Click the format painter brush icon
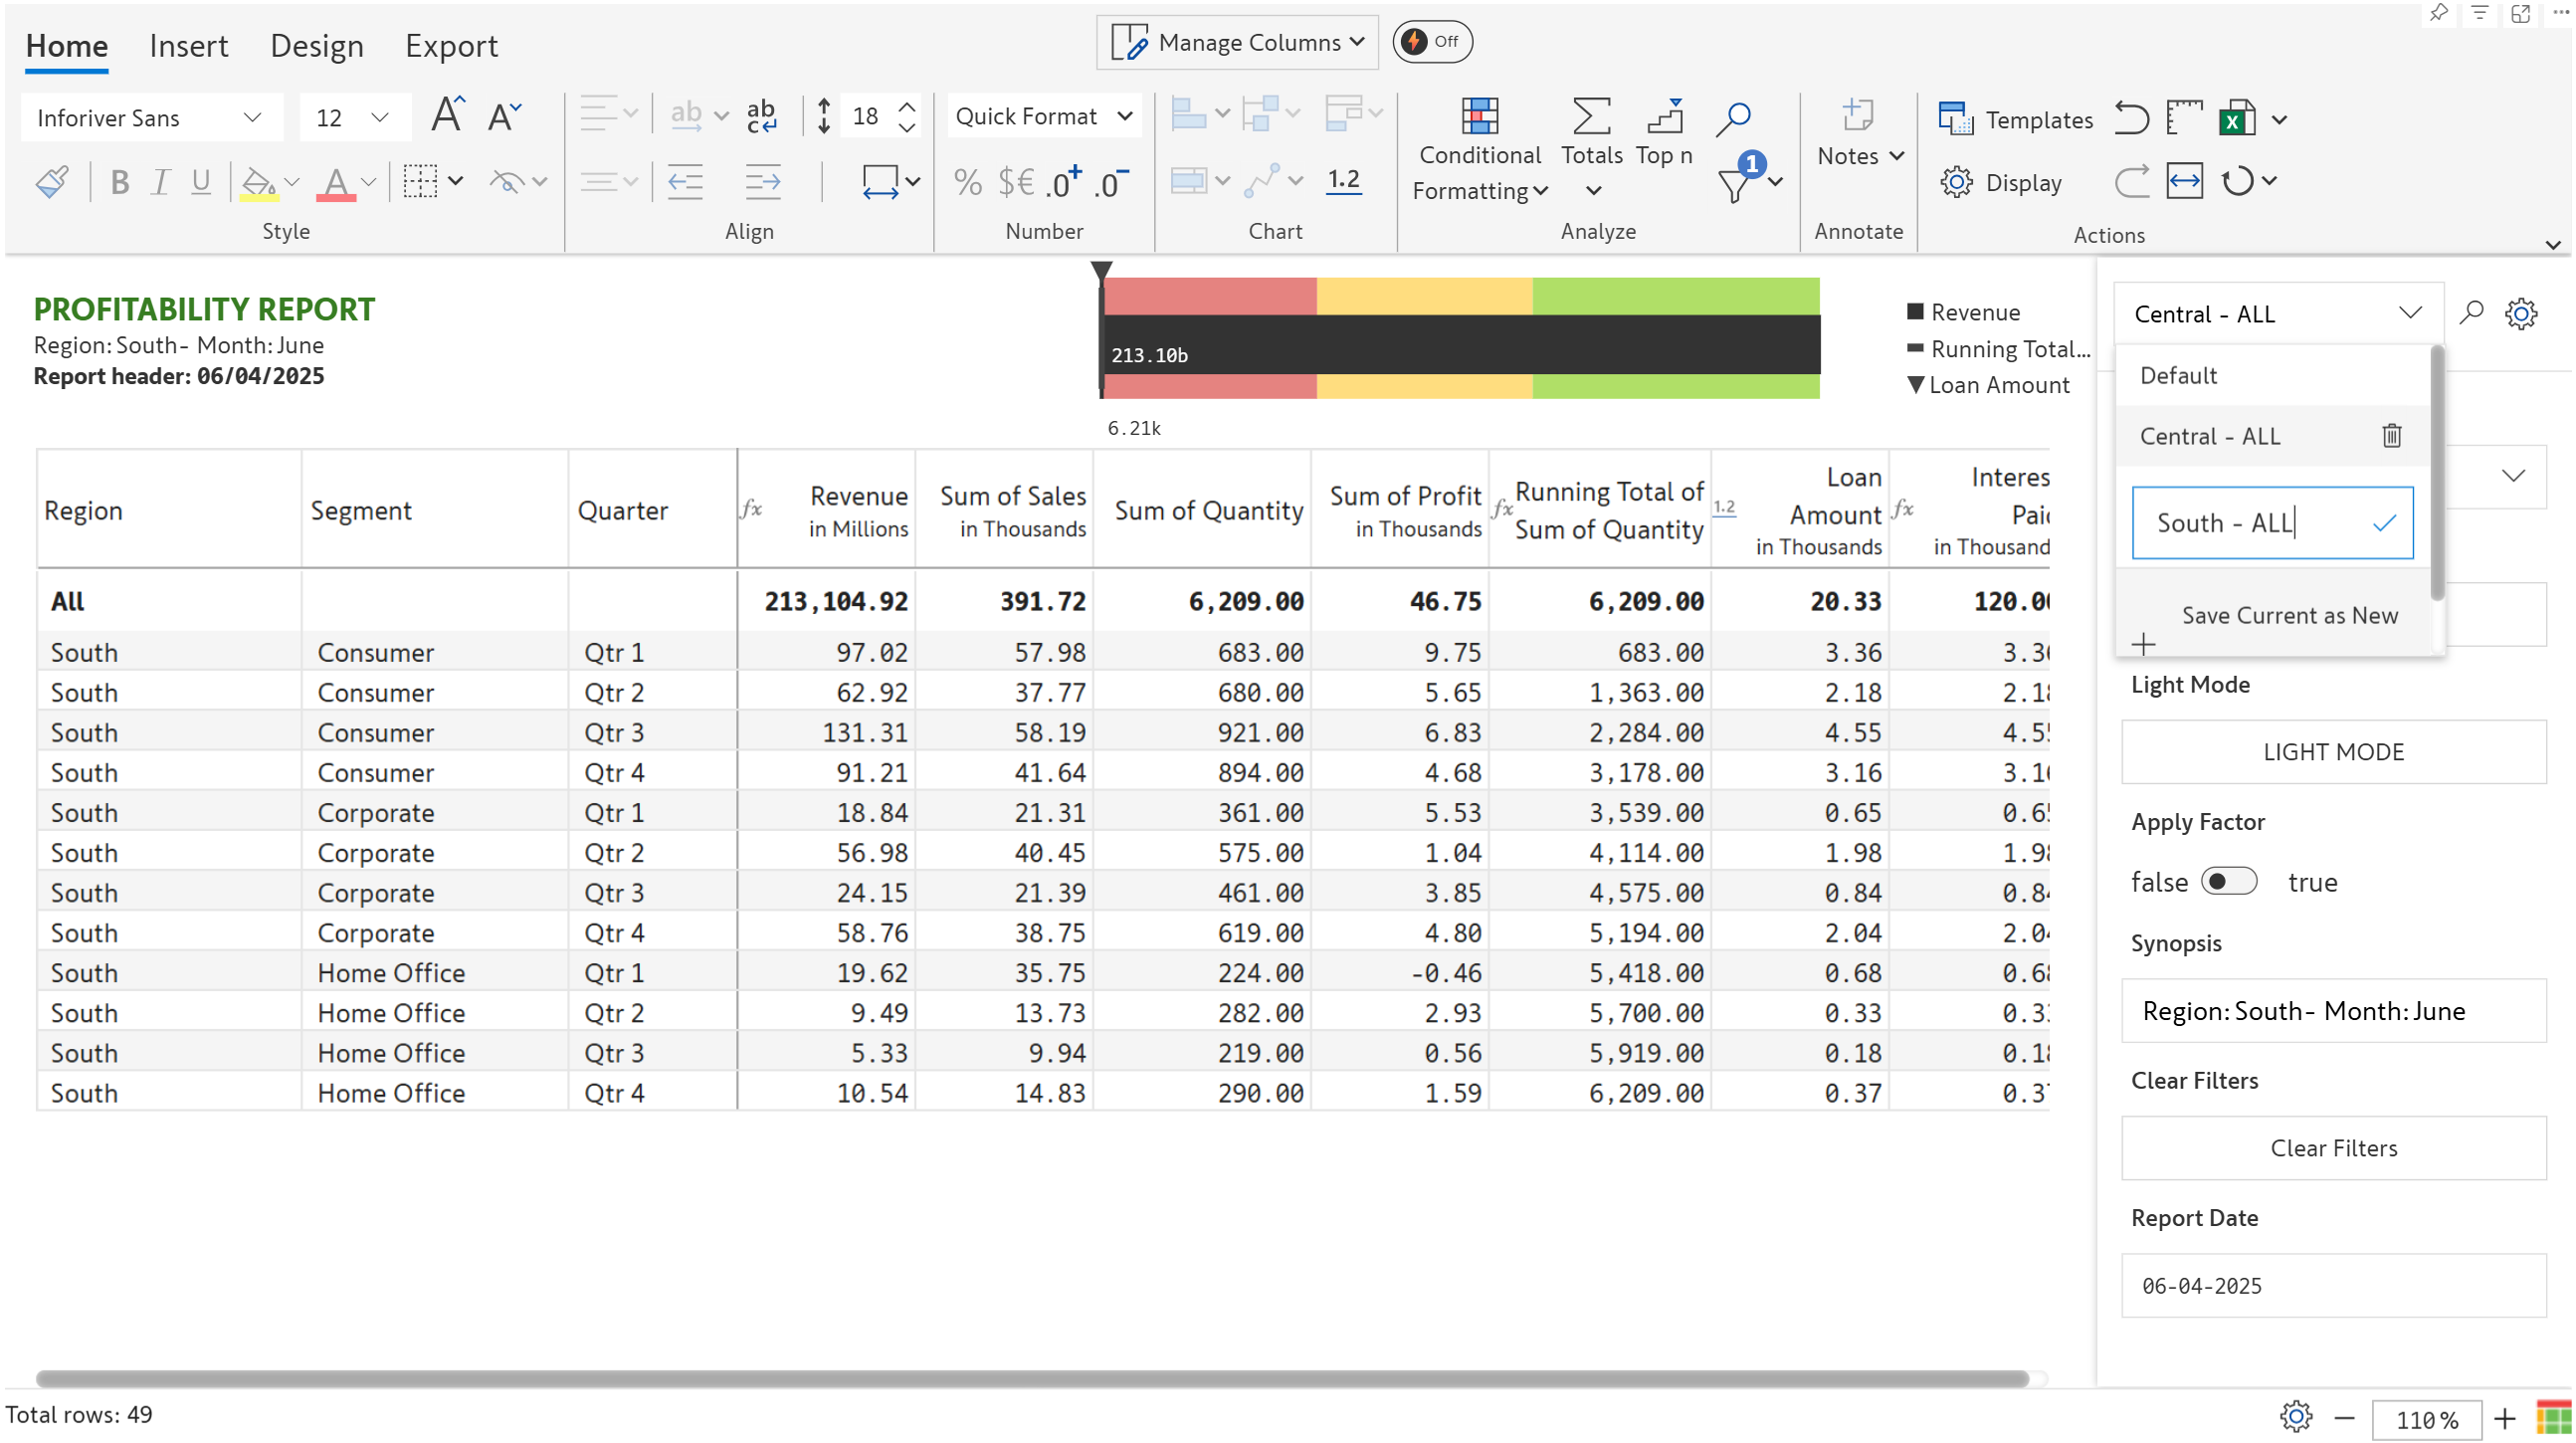The height and width of the screenshot is (1443, 2576). tap(52, 182)
